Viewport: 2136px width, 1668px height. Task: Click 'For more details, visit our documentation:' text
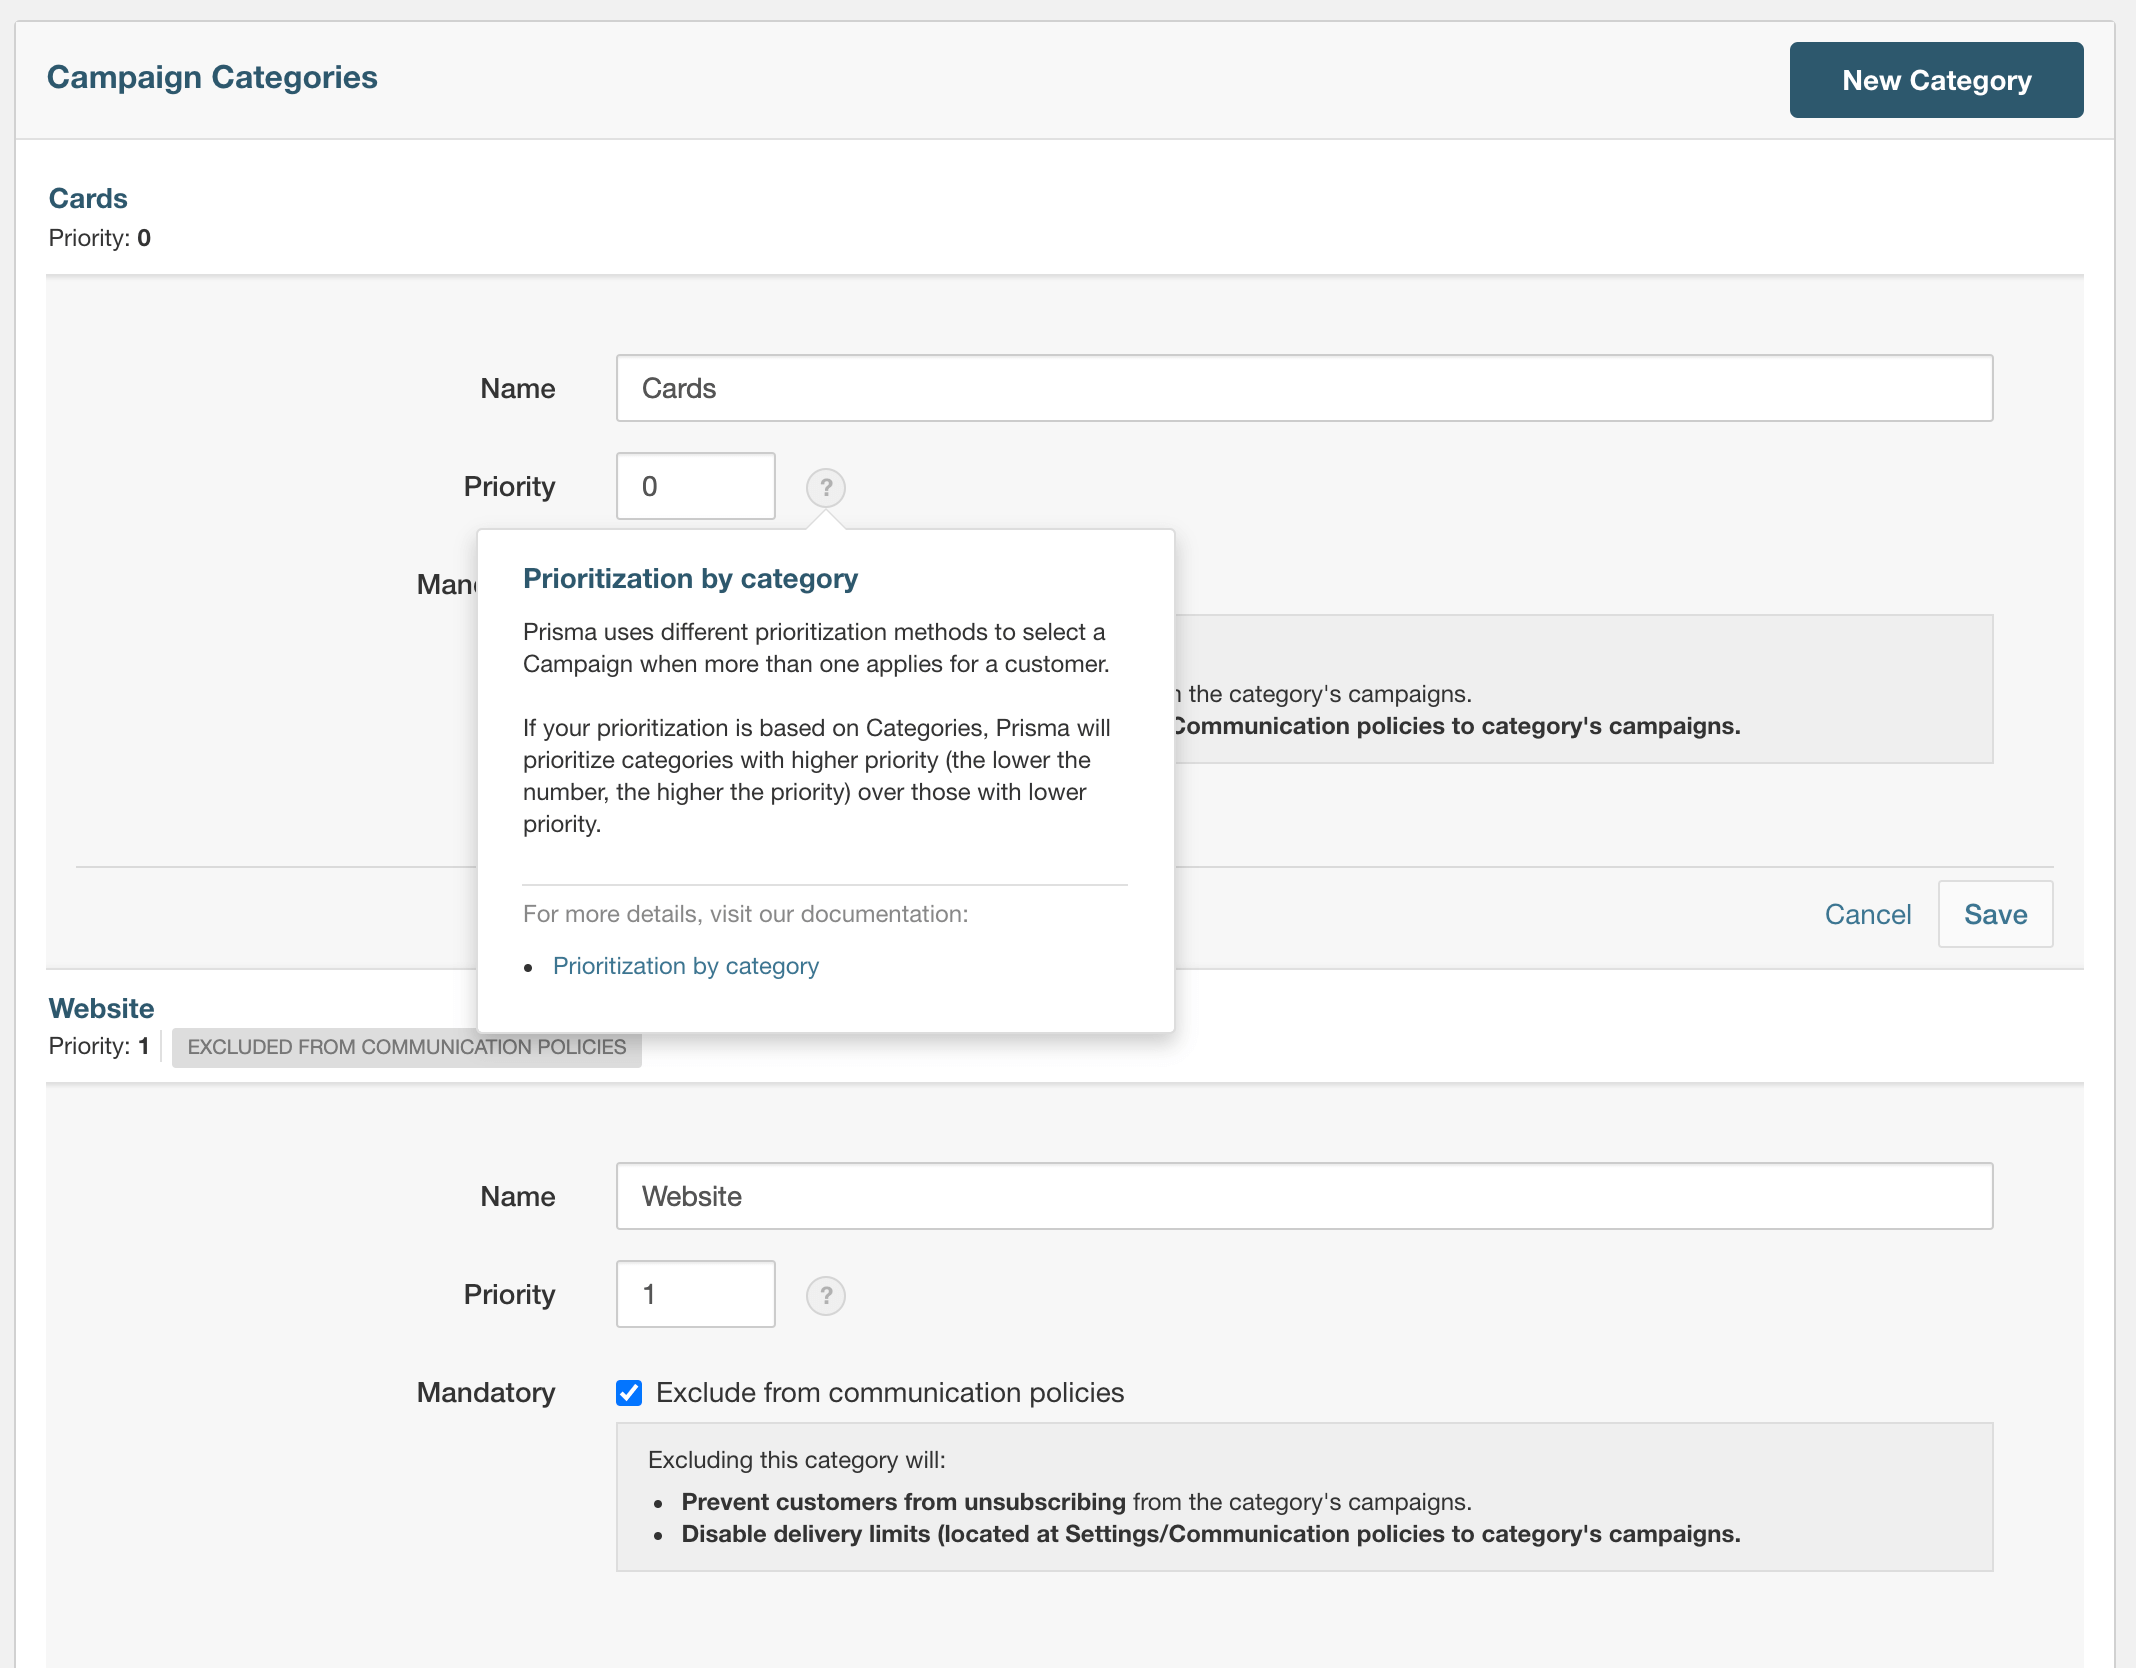[x=745, y=914]
